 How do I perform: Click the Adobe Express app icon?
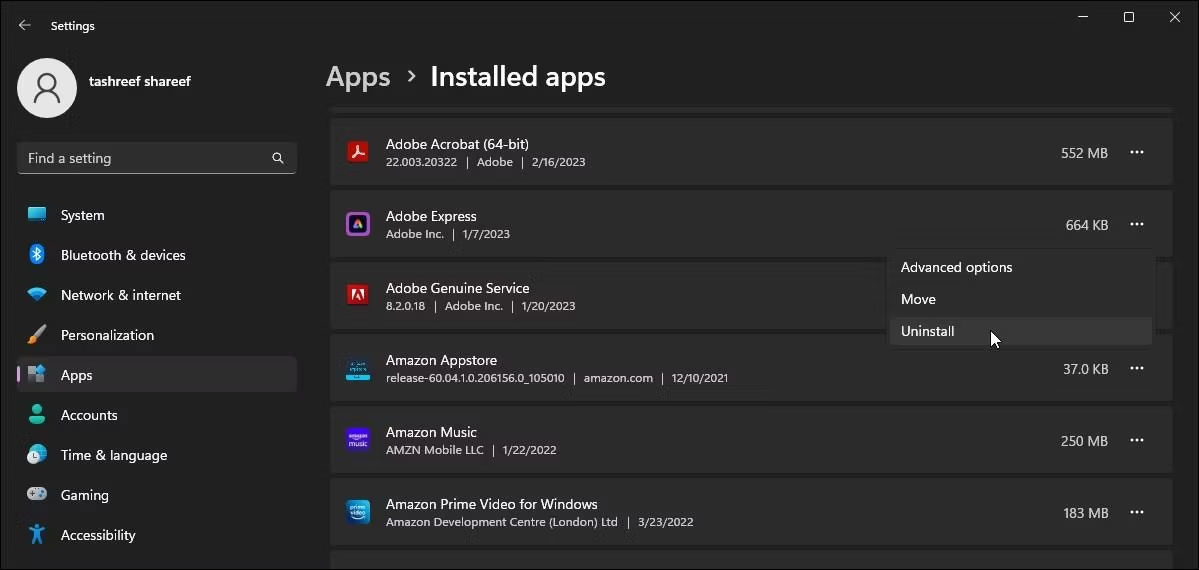[358, 224]
